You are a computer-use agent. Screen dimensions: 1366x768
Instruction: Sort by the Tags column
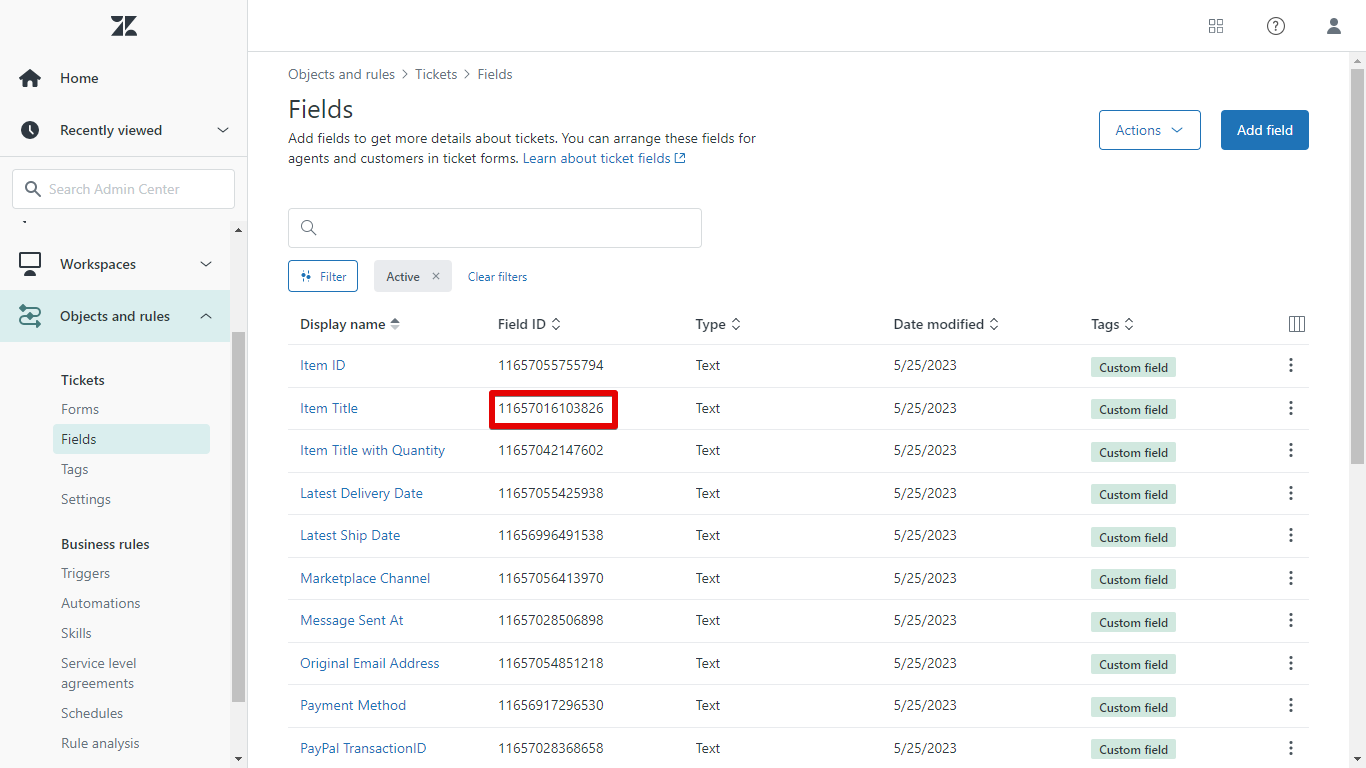coord(1113,324)
